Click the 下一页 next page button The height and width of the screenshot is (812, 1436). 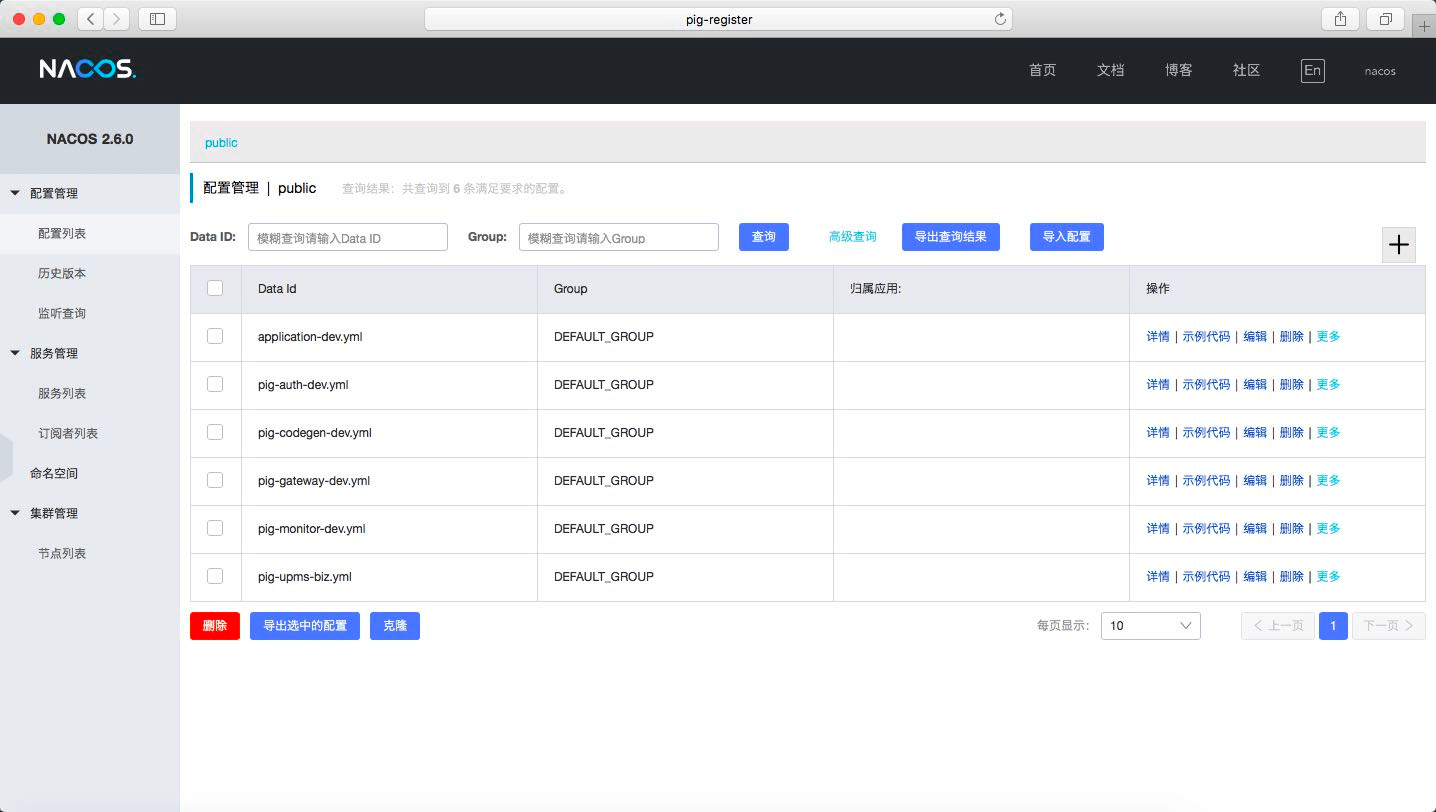click(1389, 626)
